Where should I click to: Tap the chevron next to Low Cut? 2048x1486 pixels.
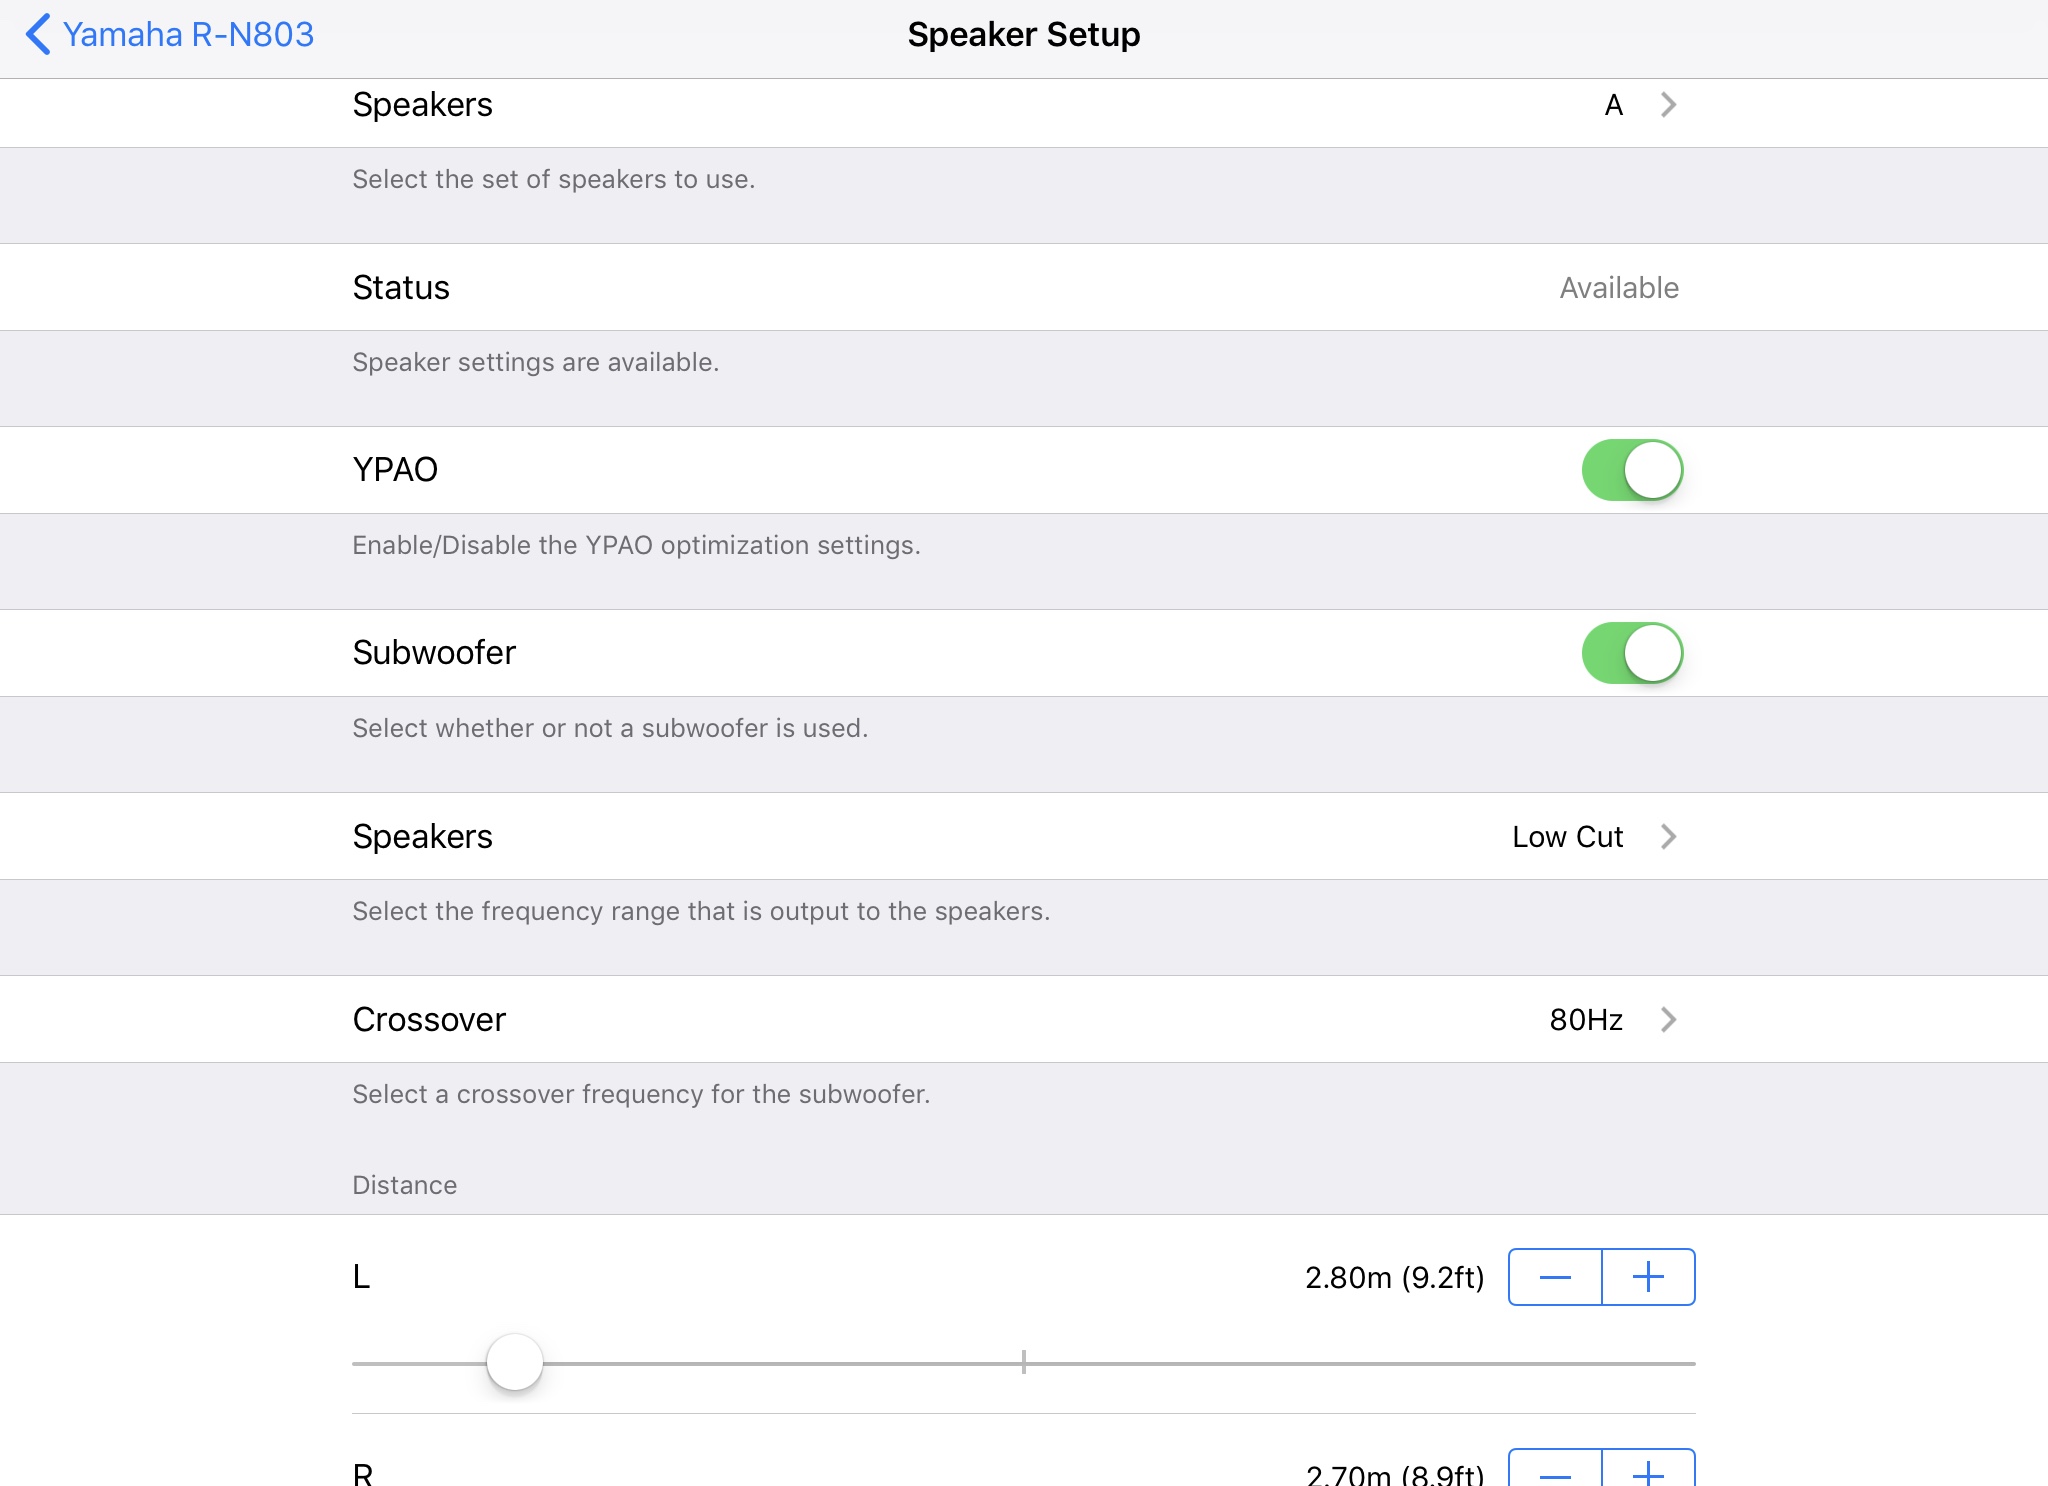(1668, 837)
